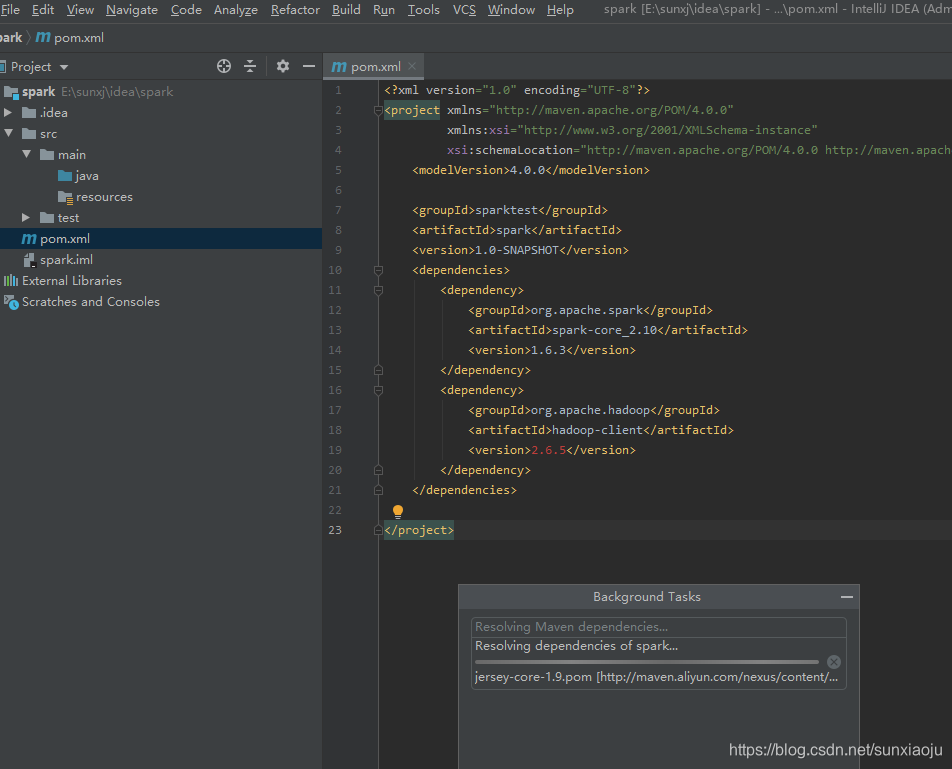Open the Run menu
Image resolution: width=952 pixels, height=769 pixels.
pyautogui.click(x=384, y=10)
